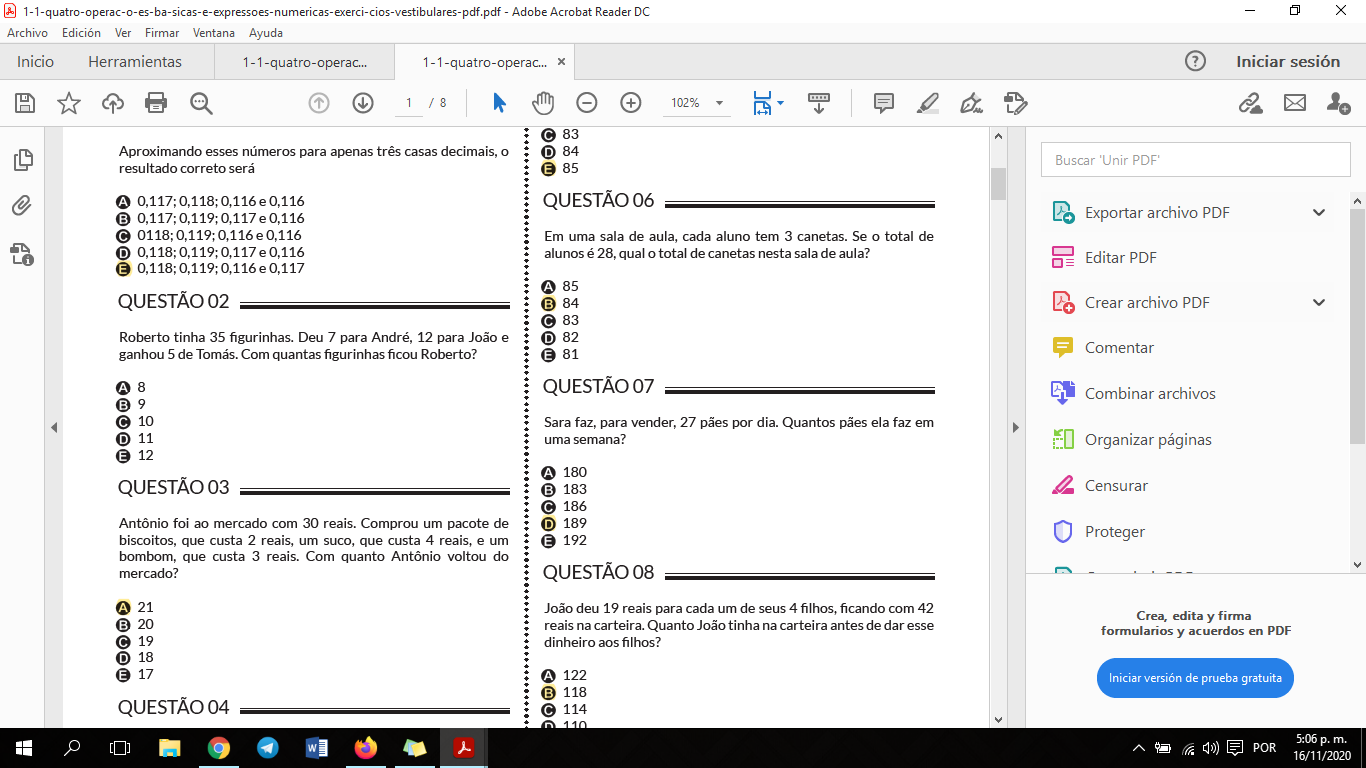
Task: Open the Windows Start menu
Action: (x=23, y=748)
